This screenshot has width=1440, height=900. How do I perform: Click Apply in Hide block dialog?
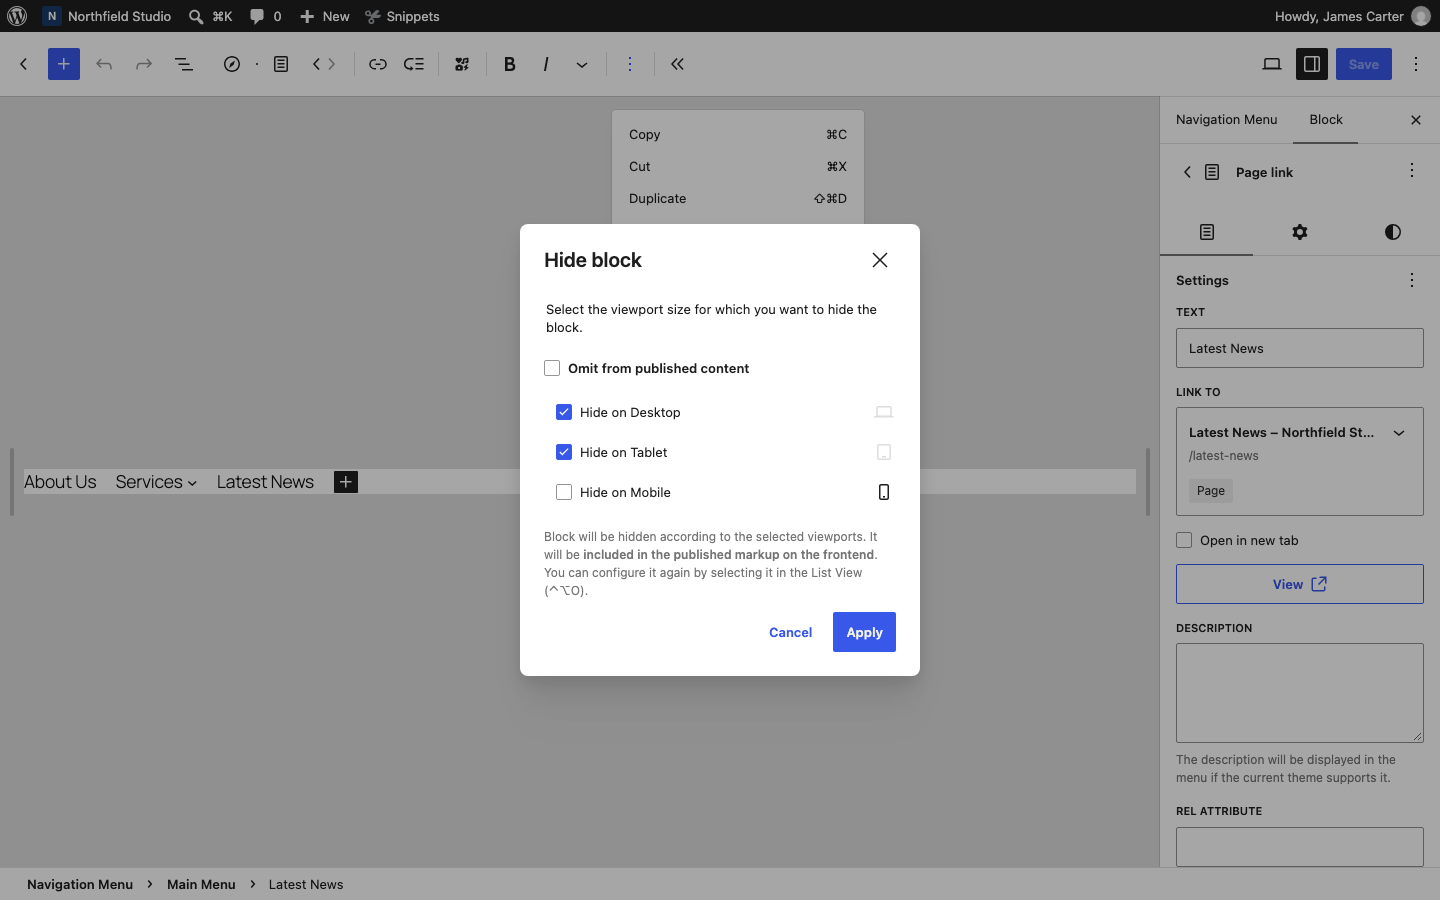pos(864,632)
